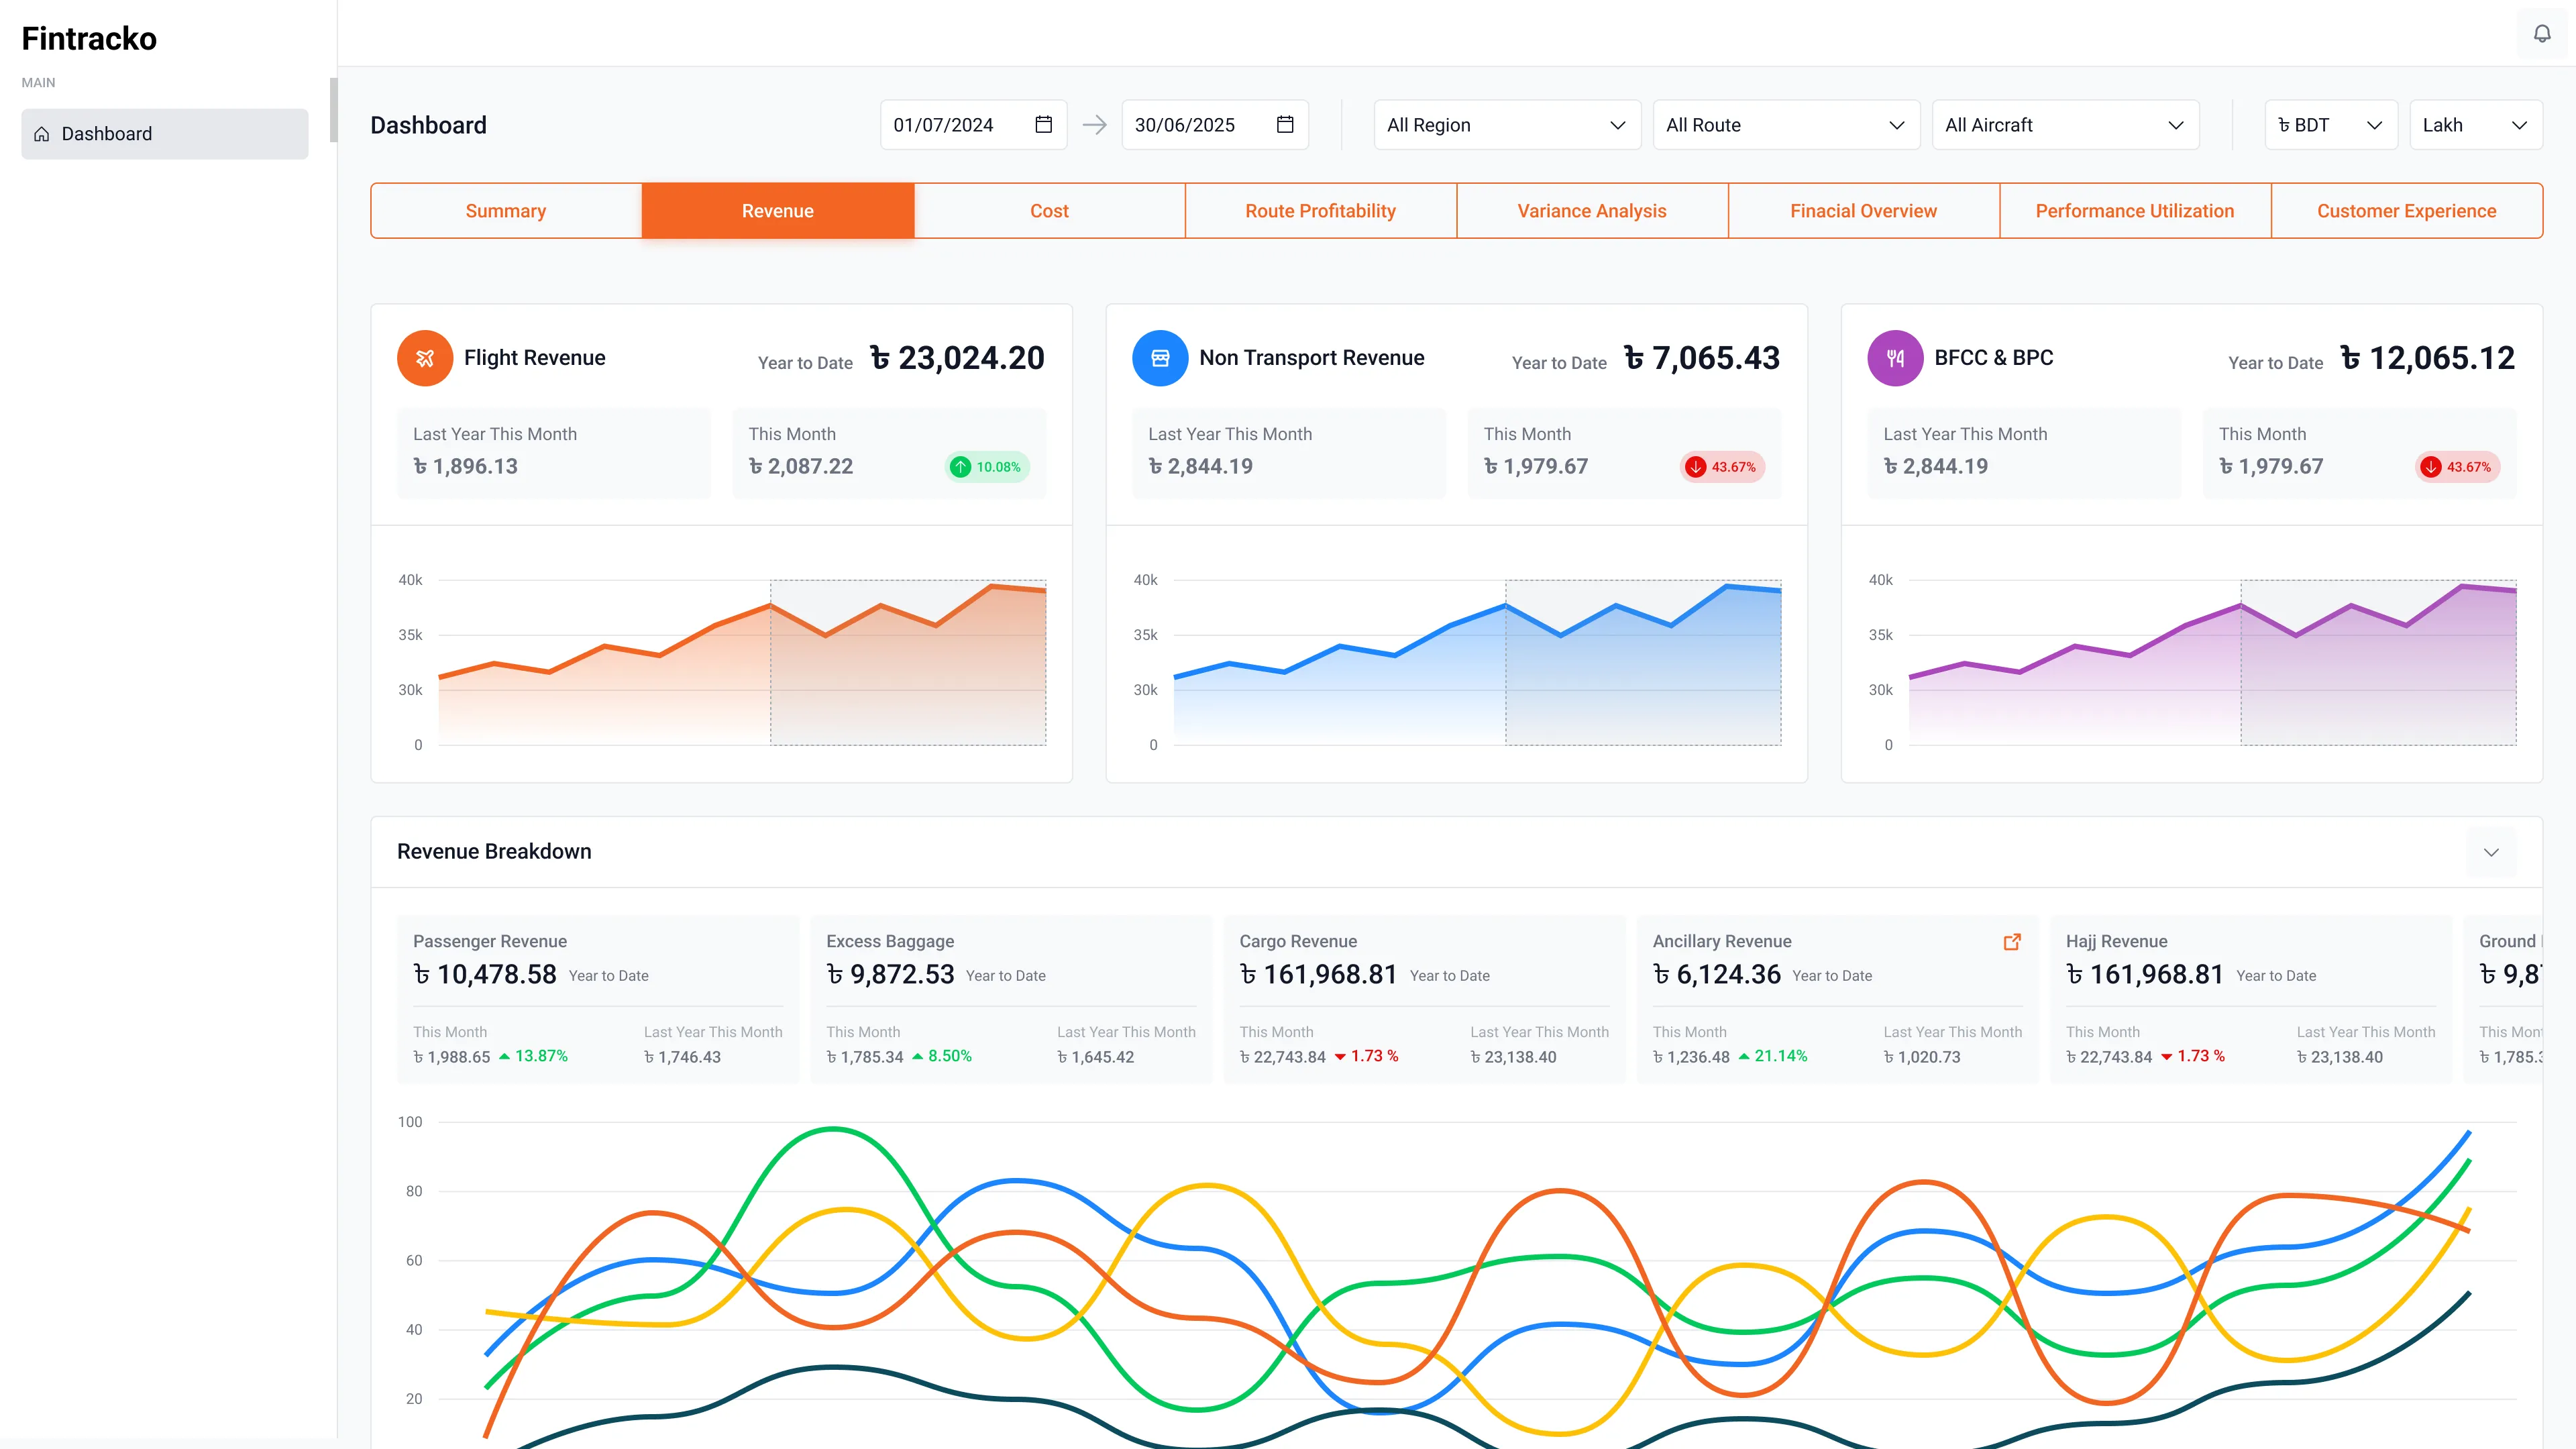Open the All Route dropdown
The width and height of the screenshot is (2576, 1449).
tap(1785, 125)
